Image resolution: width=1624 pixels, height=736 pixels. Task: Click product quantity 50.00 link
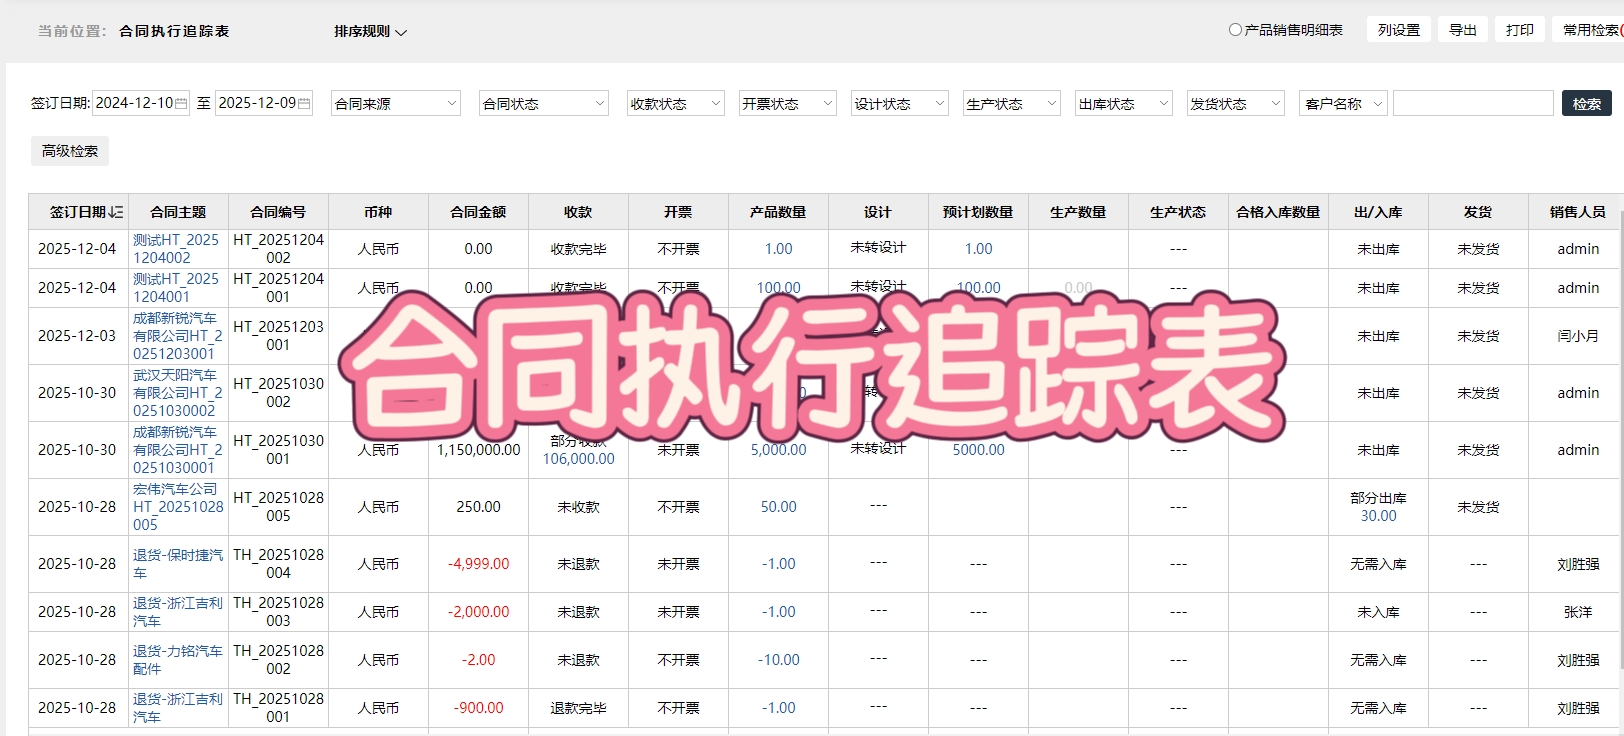[x=778, y=507]
